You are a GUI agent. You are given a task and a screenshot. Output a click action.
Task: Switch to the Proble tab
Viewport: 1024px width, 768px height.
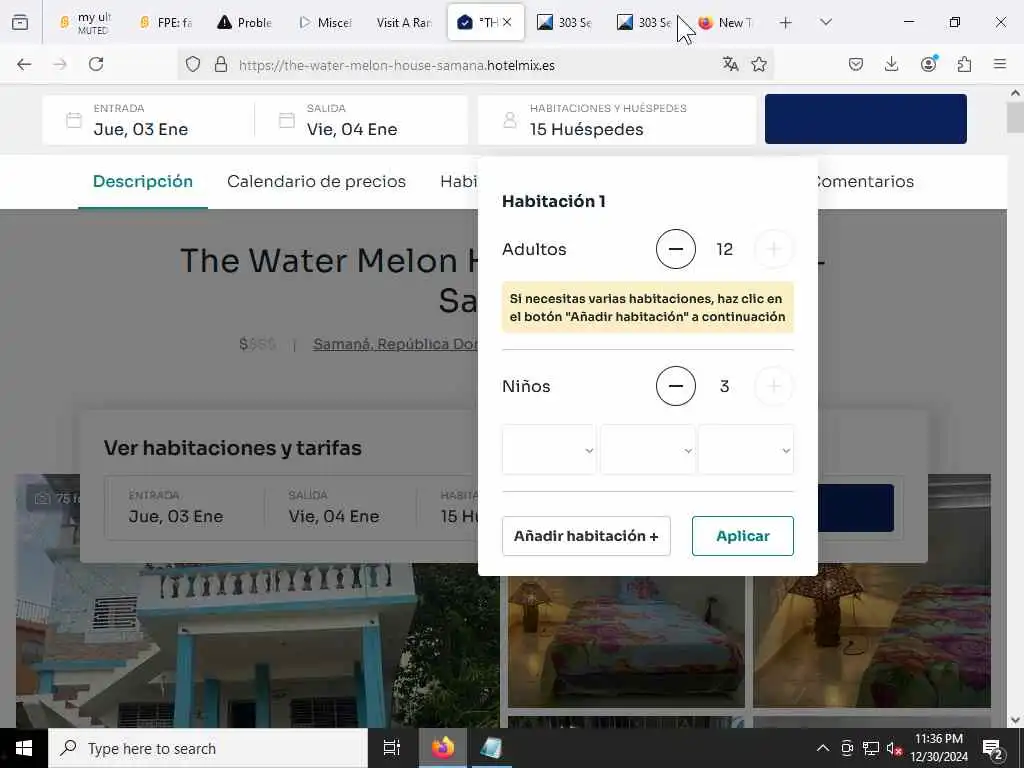(x=246, y=22)
